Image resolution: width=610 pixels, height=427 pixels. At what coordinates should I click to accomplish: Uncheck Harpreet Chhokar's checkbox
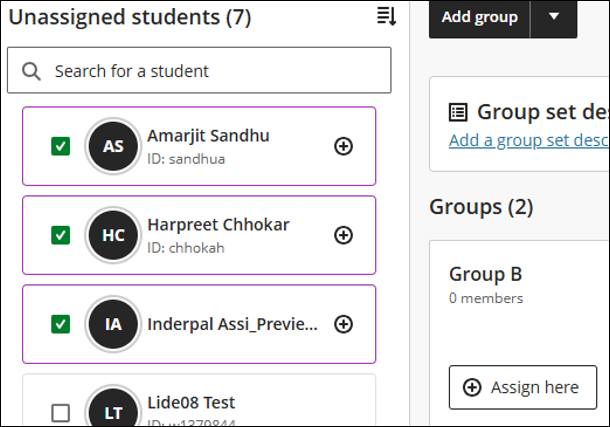[x=61, y=235]
